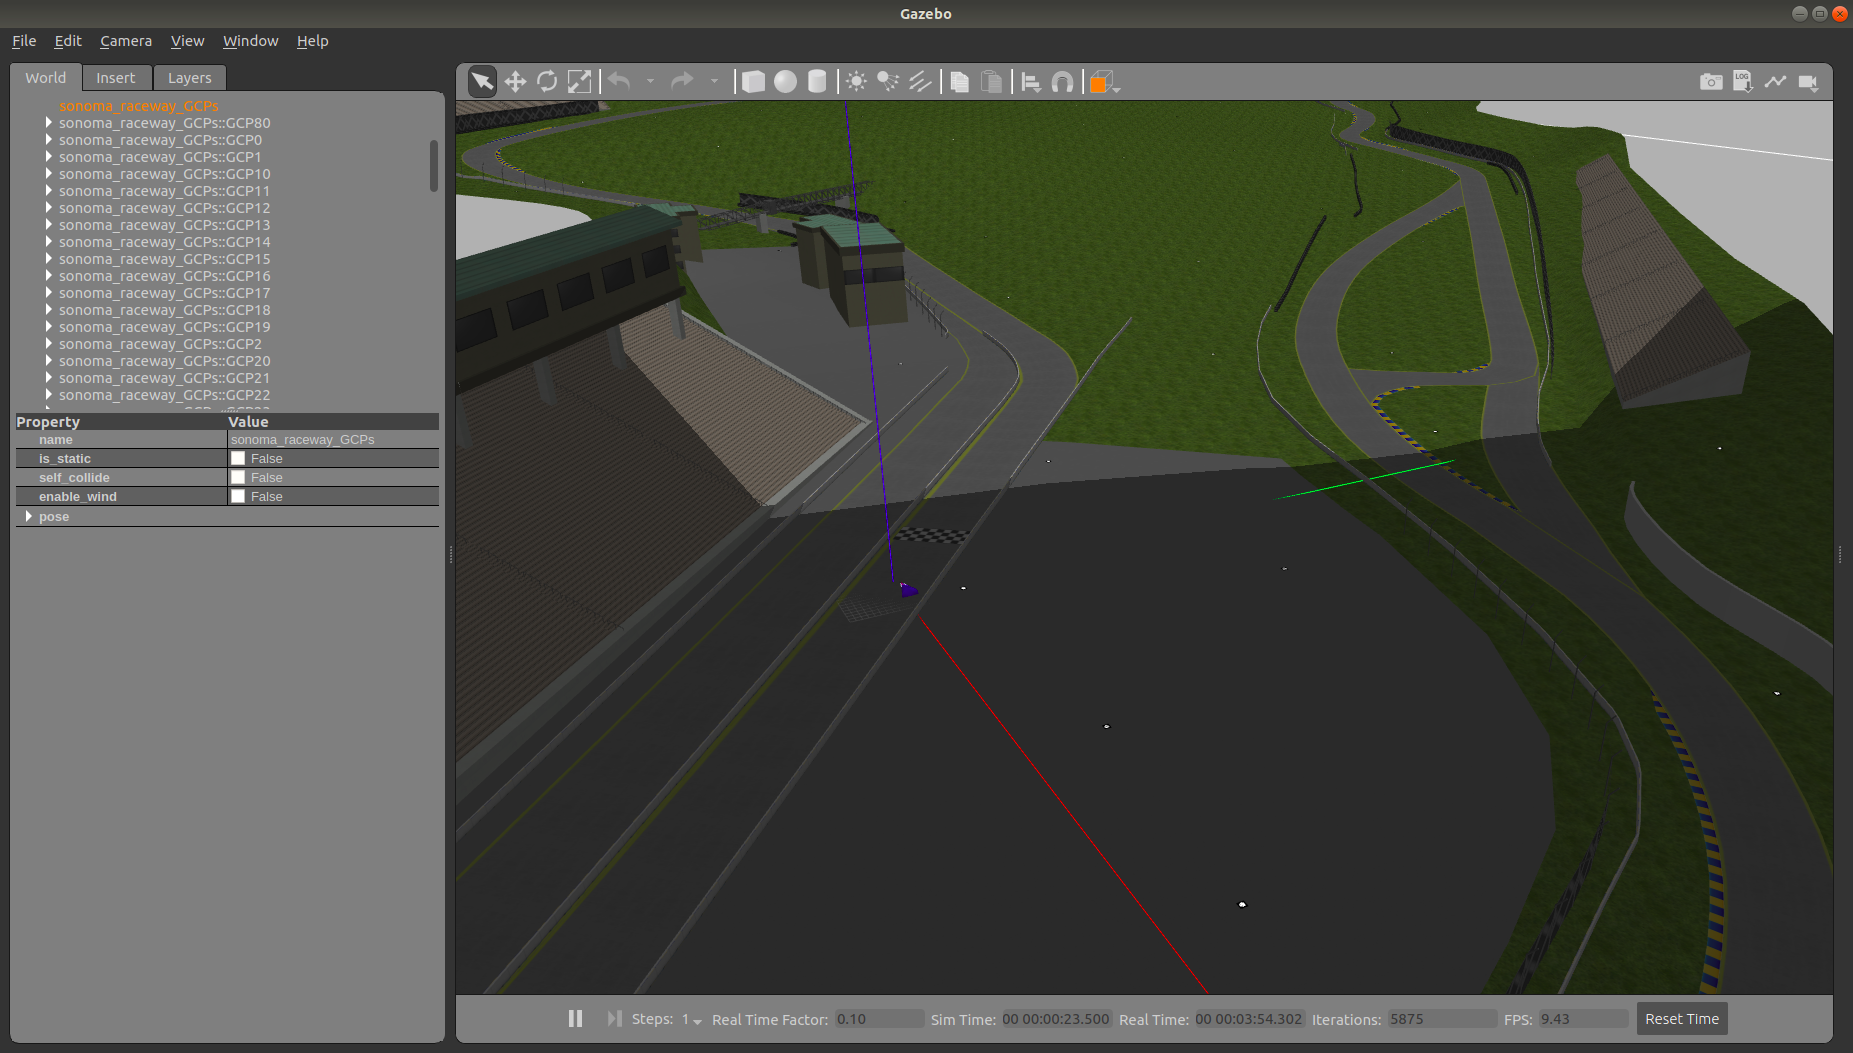Click the Reset Time button
The height and width of the screenshot is (1053, 1853).
tap(1681, 1018)
